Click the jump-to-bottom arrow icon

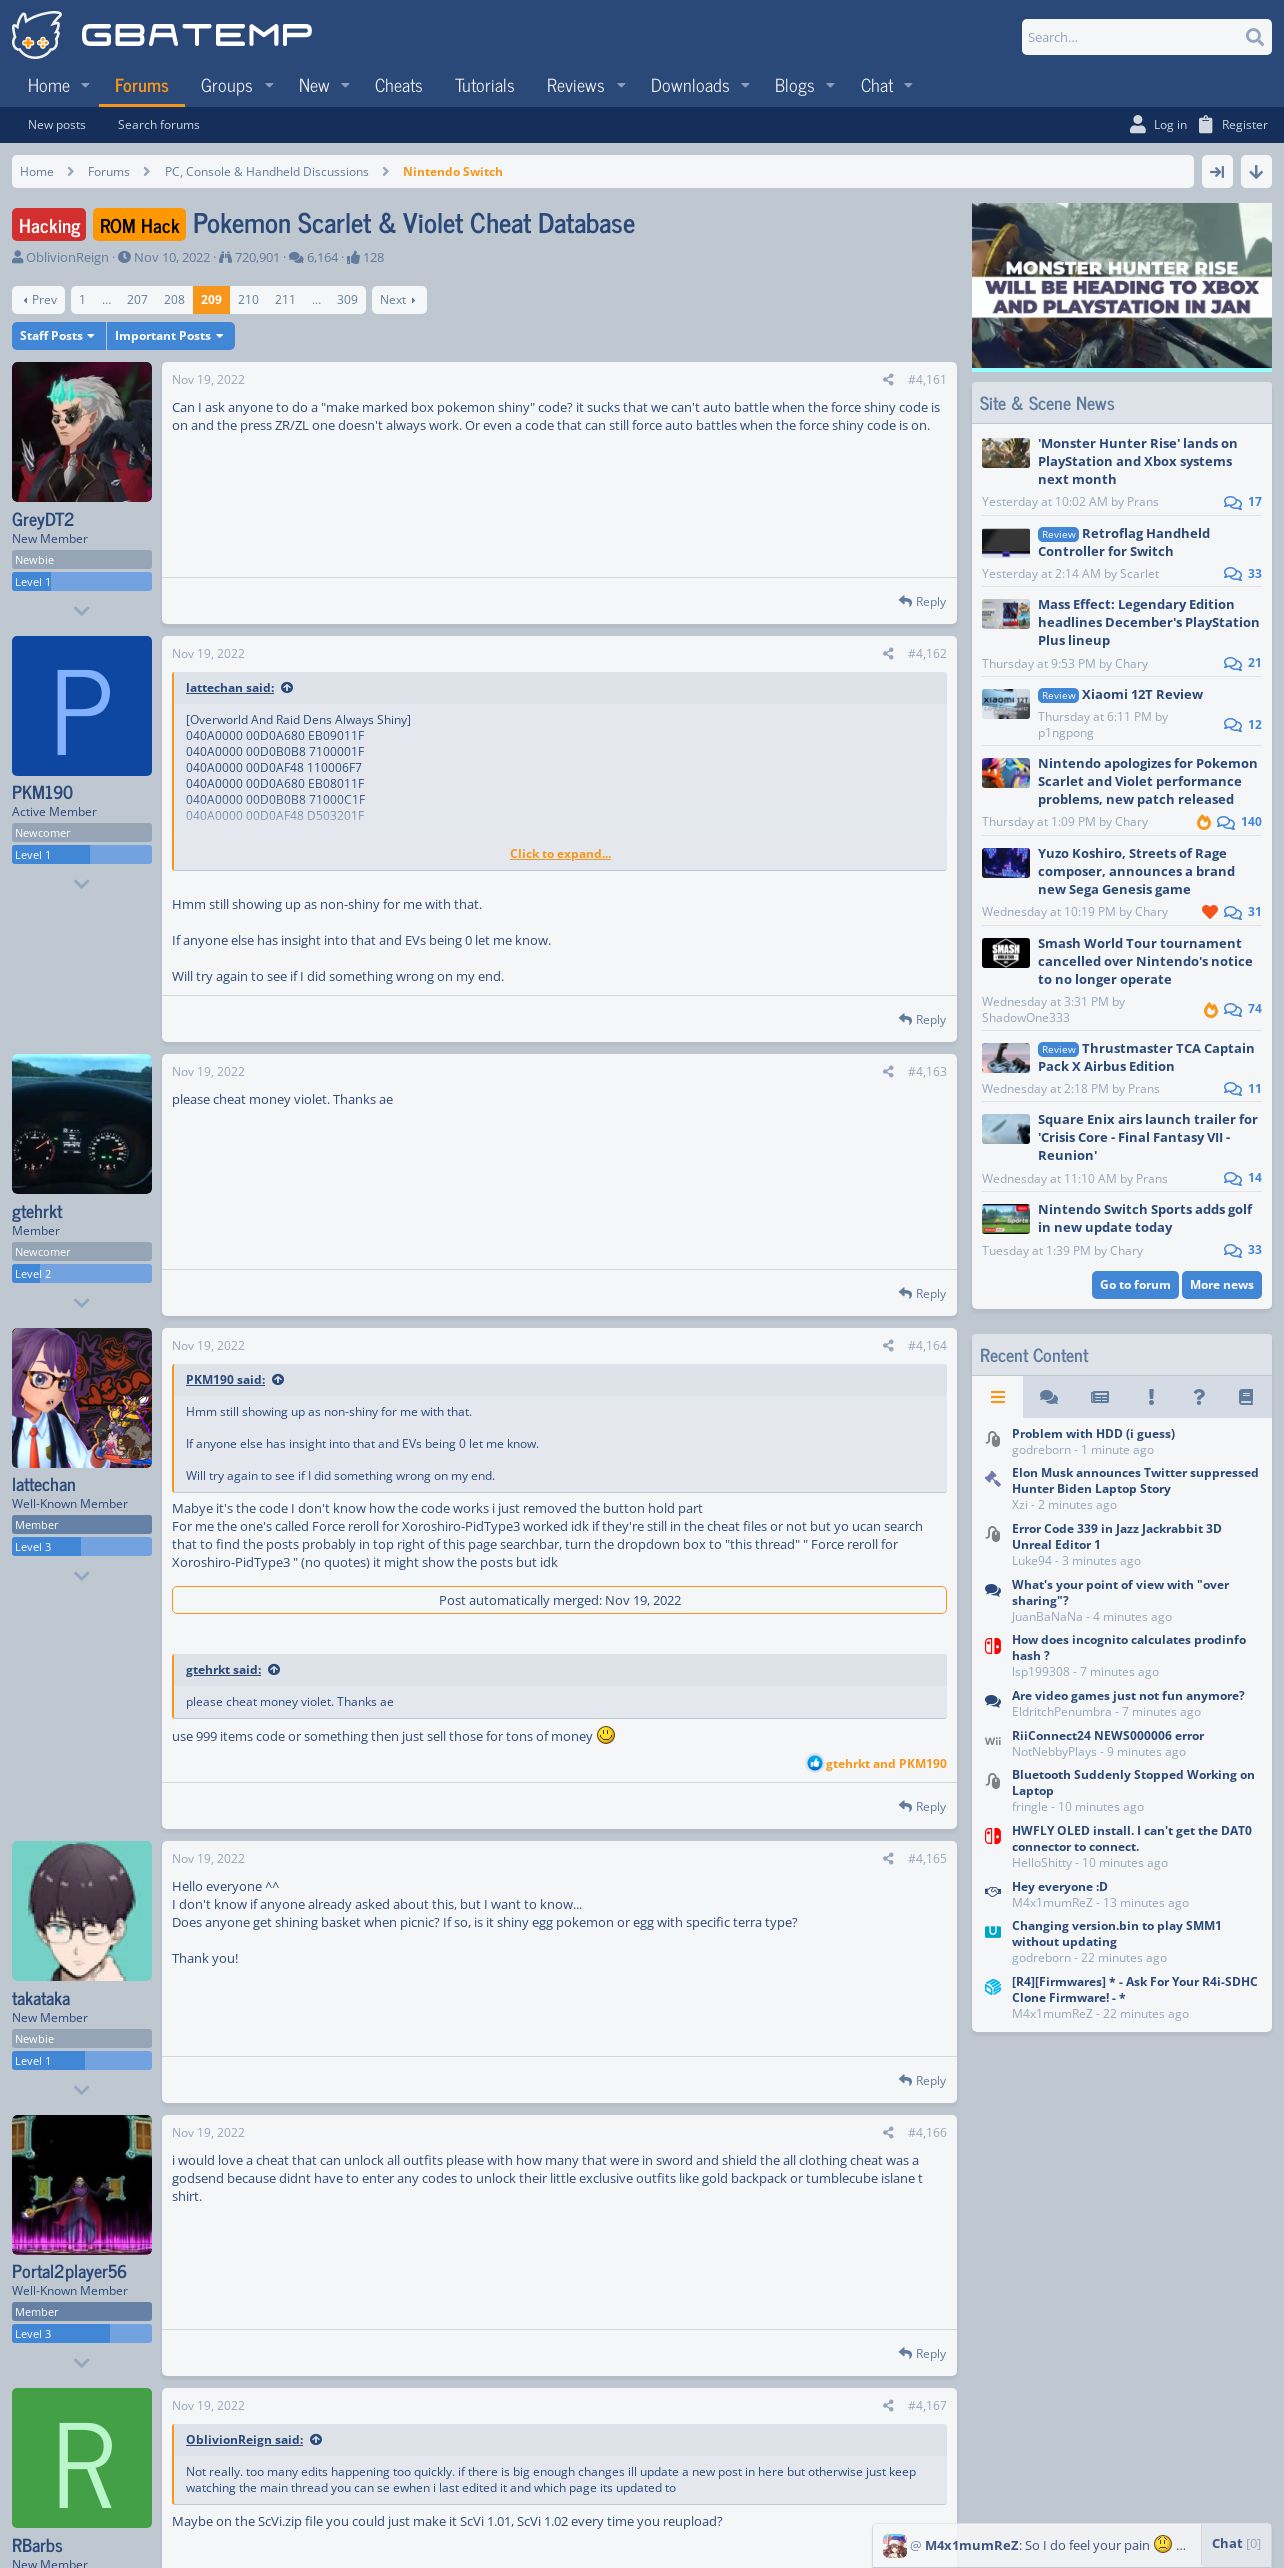tap(1256, 172)
